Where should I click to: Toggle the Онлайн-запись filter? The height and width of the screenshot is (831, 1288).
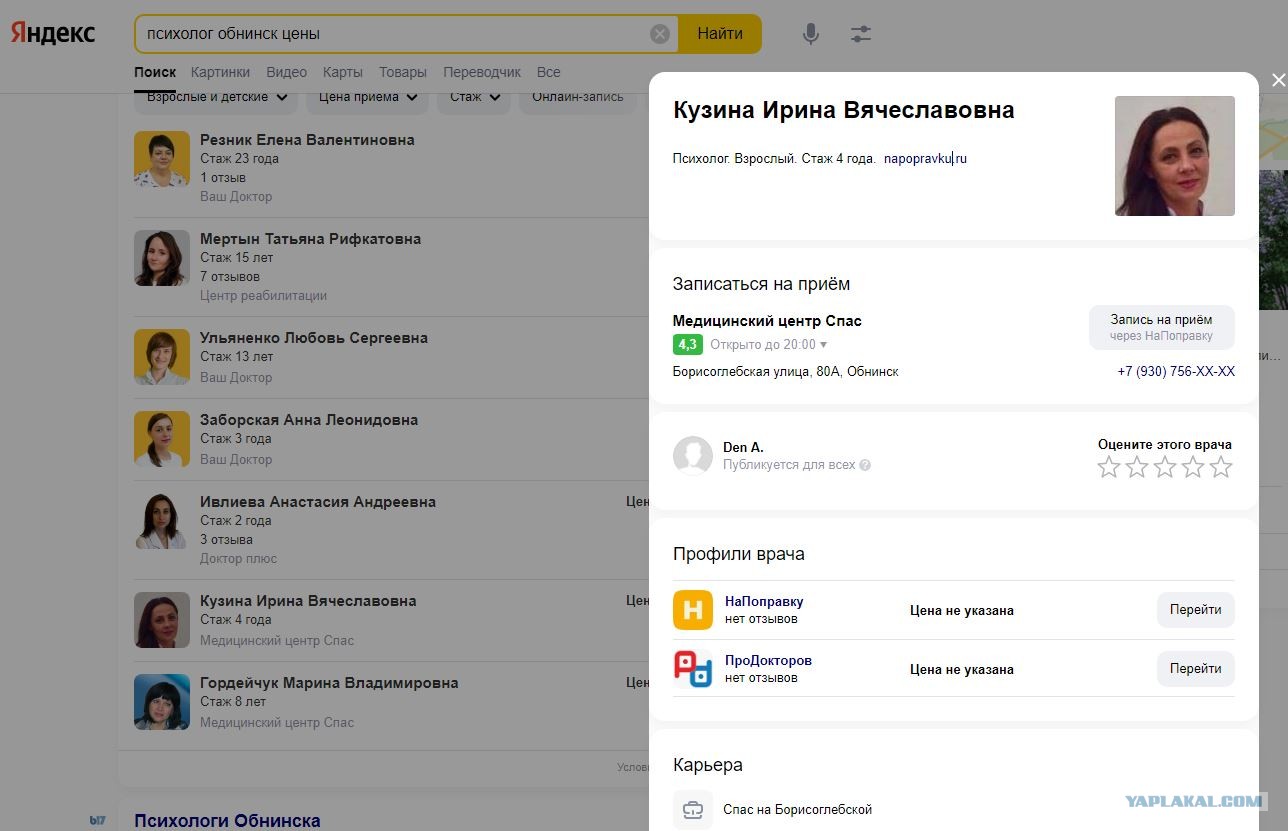578,97
